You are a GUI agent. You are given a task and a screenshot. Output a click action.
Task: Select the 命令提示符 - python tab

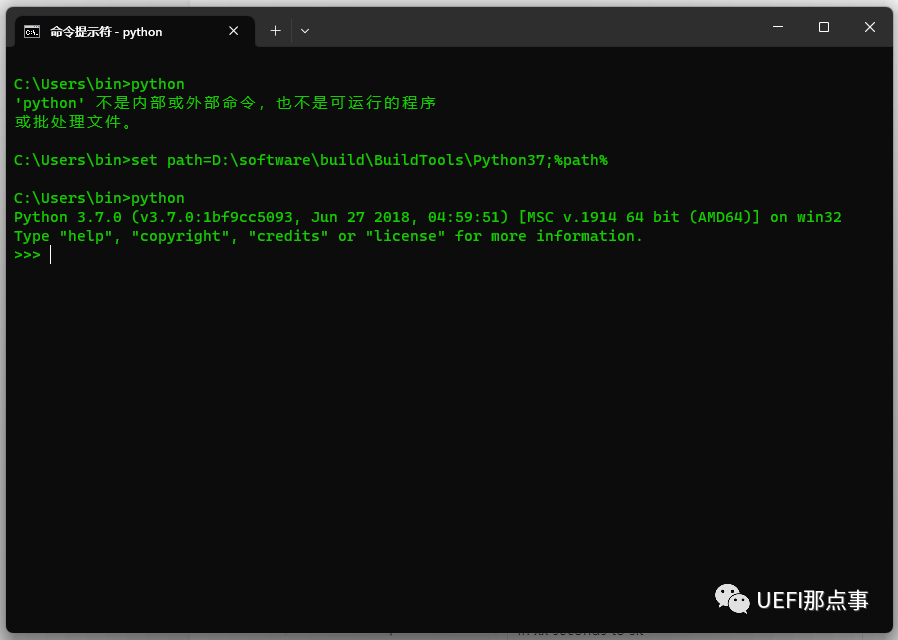click(x=110, y=31)
